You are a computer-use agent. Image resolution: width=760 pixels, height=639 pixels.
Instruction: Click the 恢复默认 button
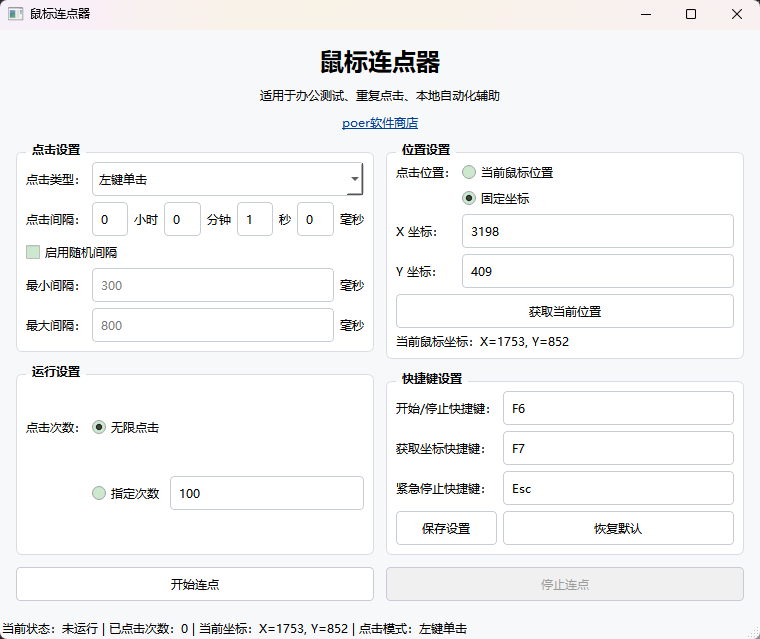tap(618, 528)
